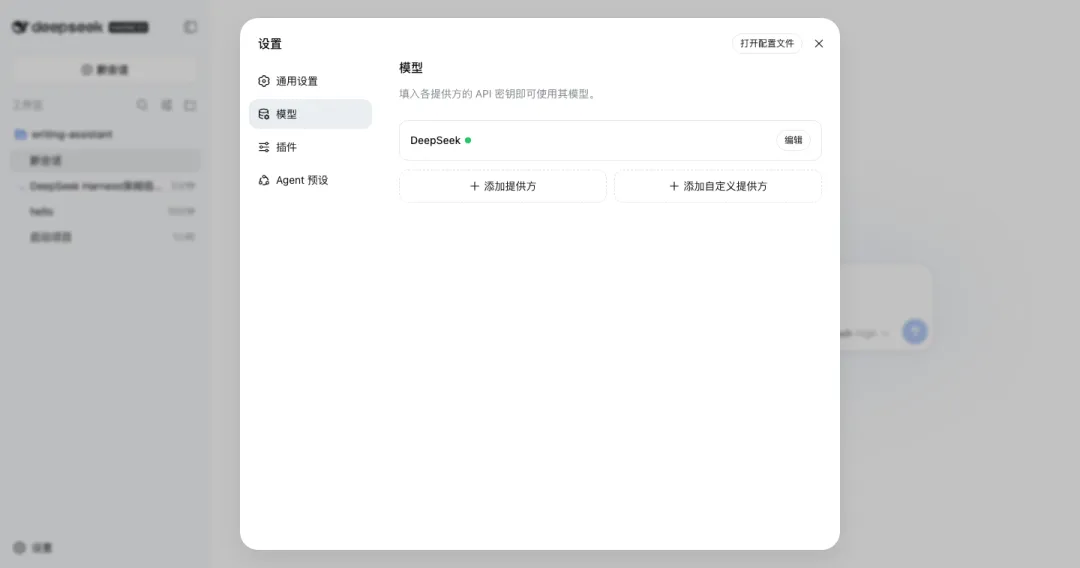Screen dimensions: 1080x568
Task: Close the settings dialog
Action: (819, 43)
